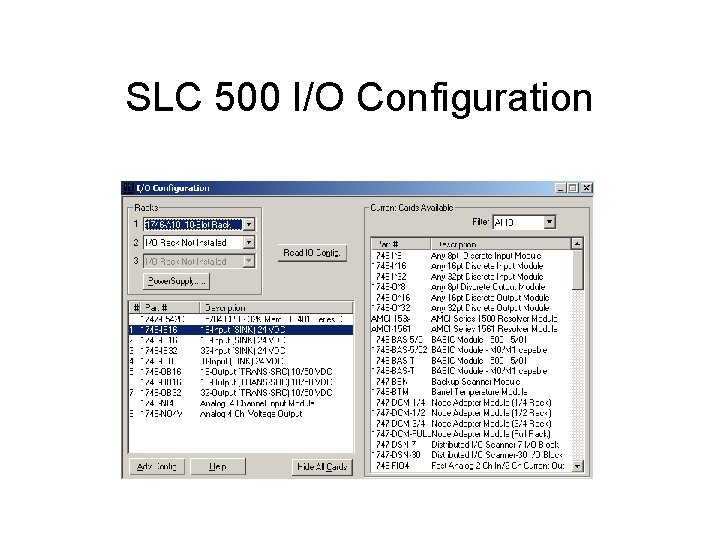Click down arrow of Cards Available scrollbar
The width and height of the screenshot is (720, 540).
577,466
